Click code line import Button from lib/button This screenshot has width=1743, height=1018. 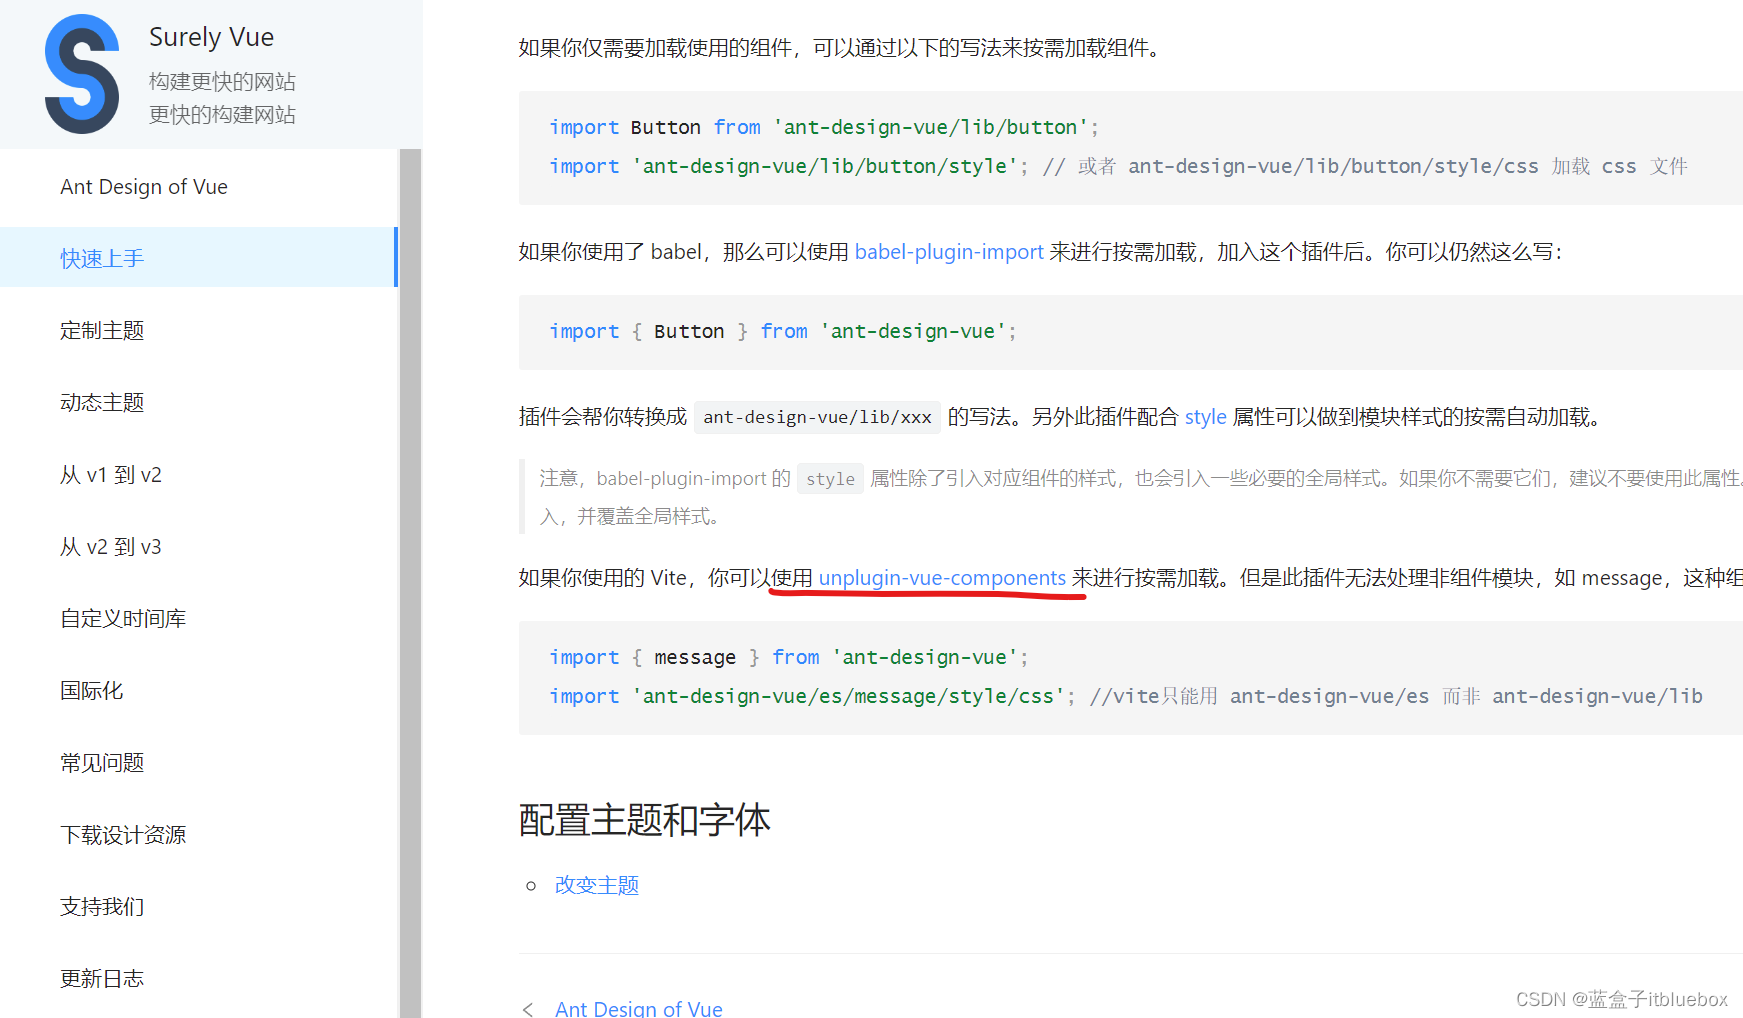tap(824, 127)
